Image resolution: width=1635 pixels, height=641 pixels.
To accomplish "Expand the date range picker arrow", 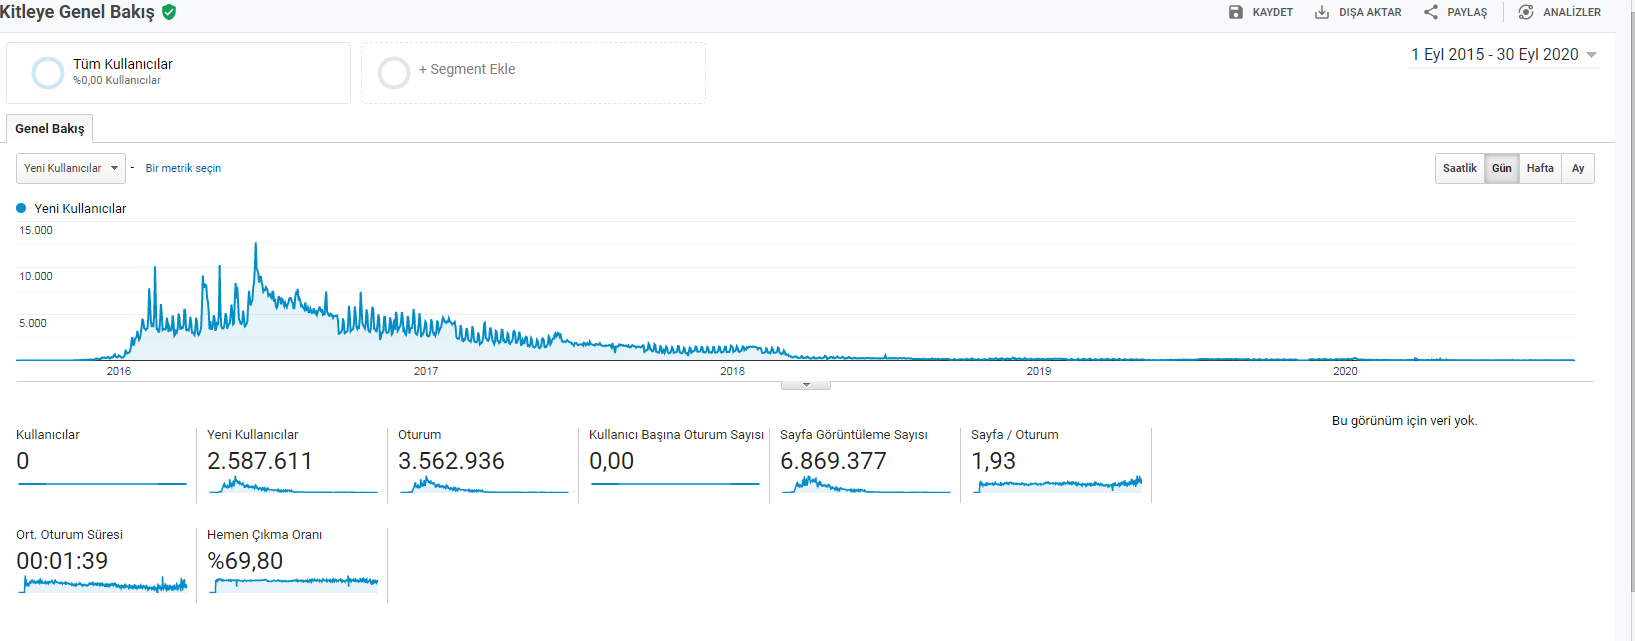I will pos(1592,55).
